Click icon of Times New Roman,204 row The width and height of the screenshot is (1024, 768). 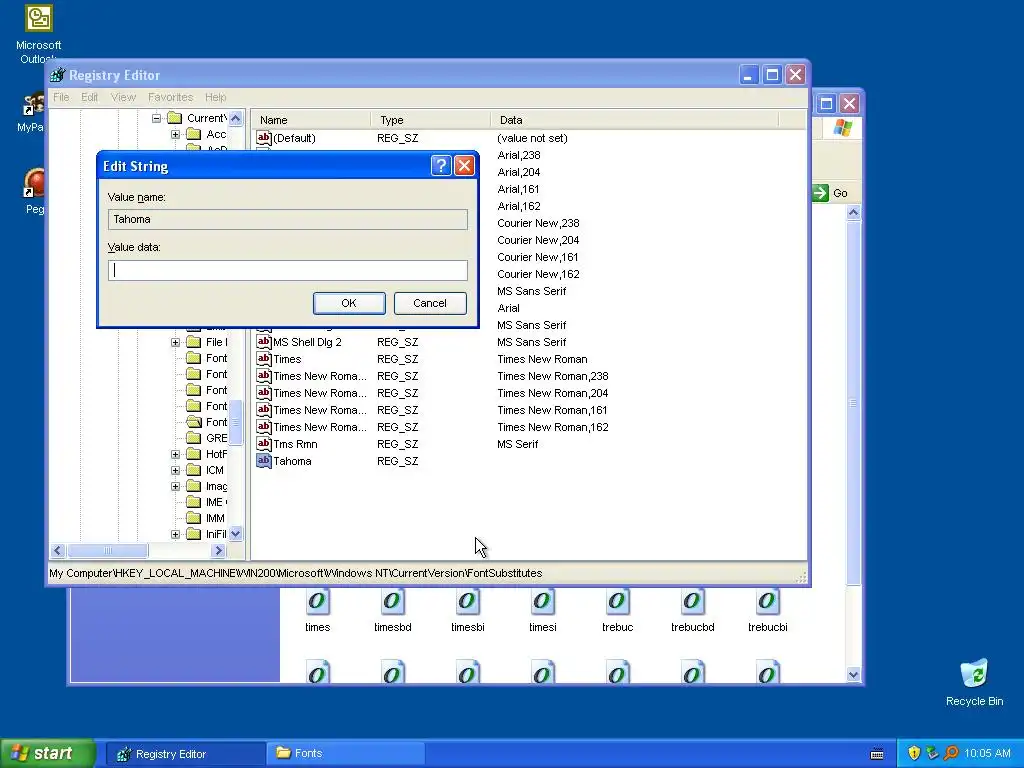tap(264, 392)
